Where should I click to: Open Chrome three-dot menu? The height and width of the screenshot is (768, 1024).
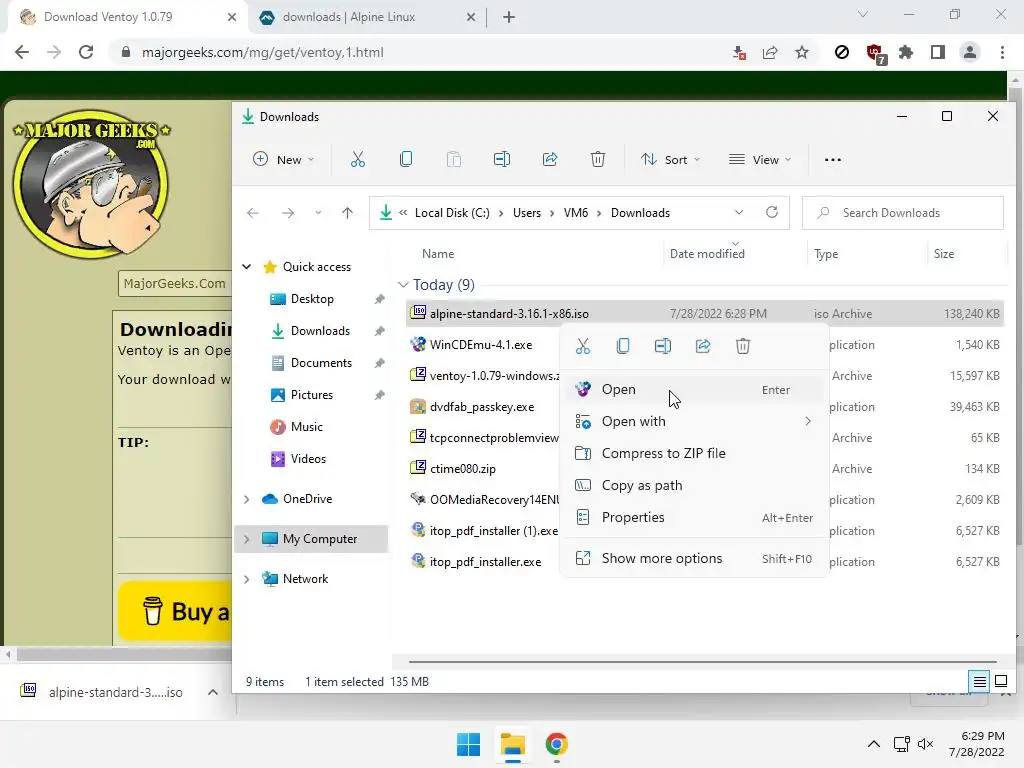pos(1002,52)
